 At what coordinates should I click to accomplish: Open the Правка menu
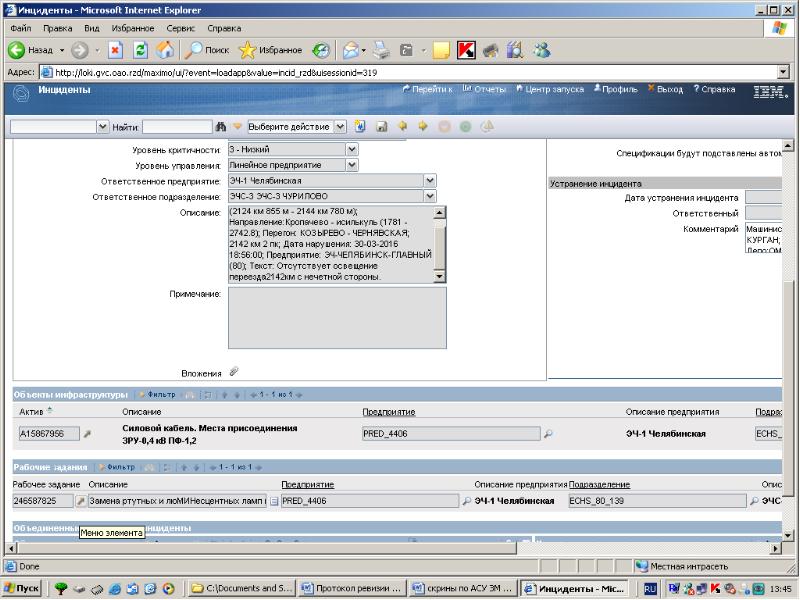point(58,28)
